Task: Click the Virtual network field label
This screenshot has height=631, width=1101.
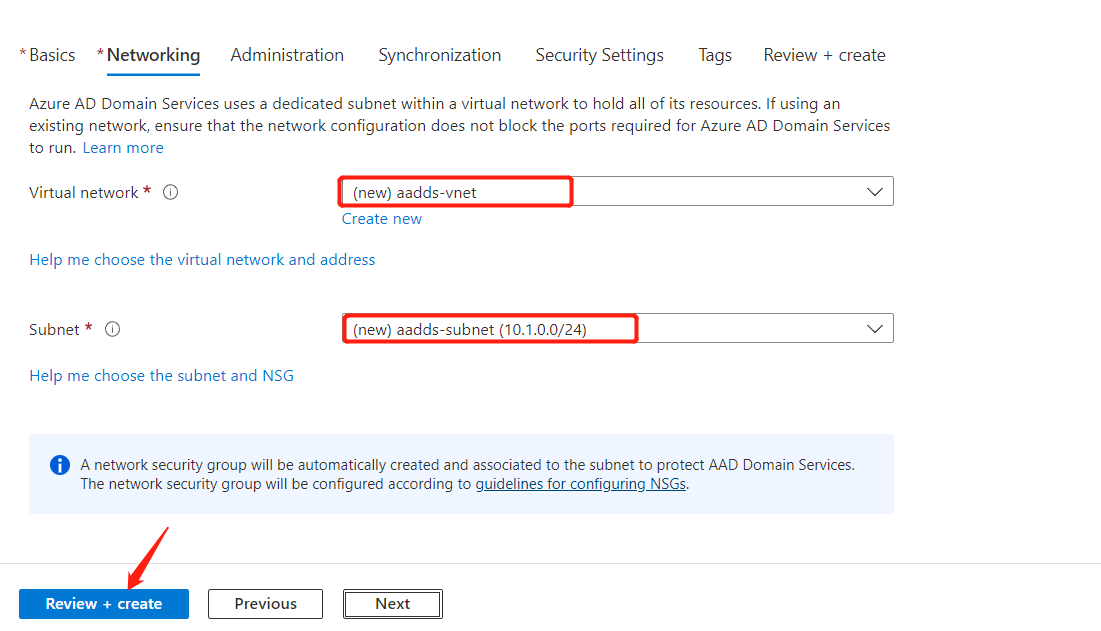Action: coord(84,192)
